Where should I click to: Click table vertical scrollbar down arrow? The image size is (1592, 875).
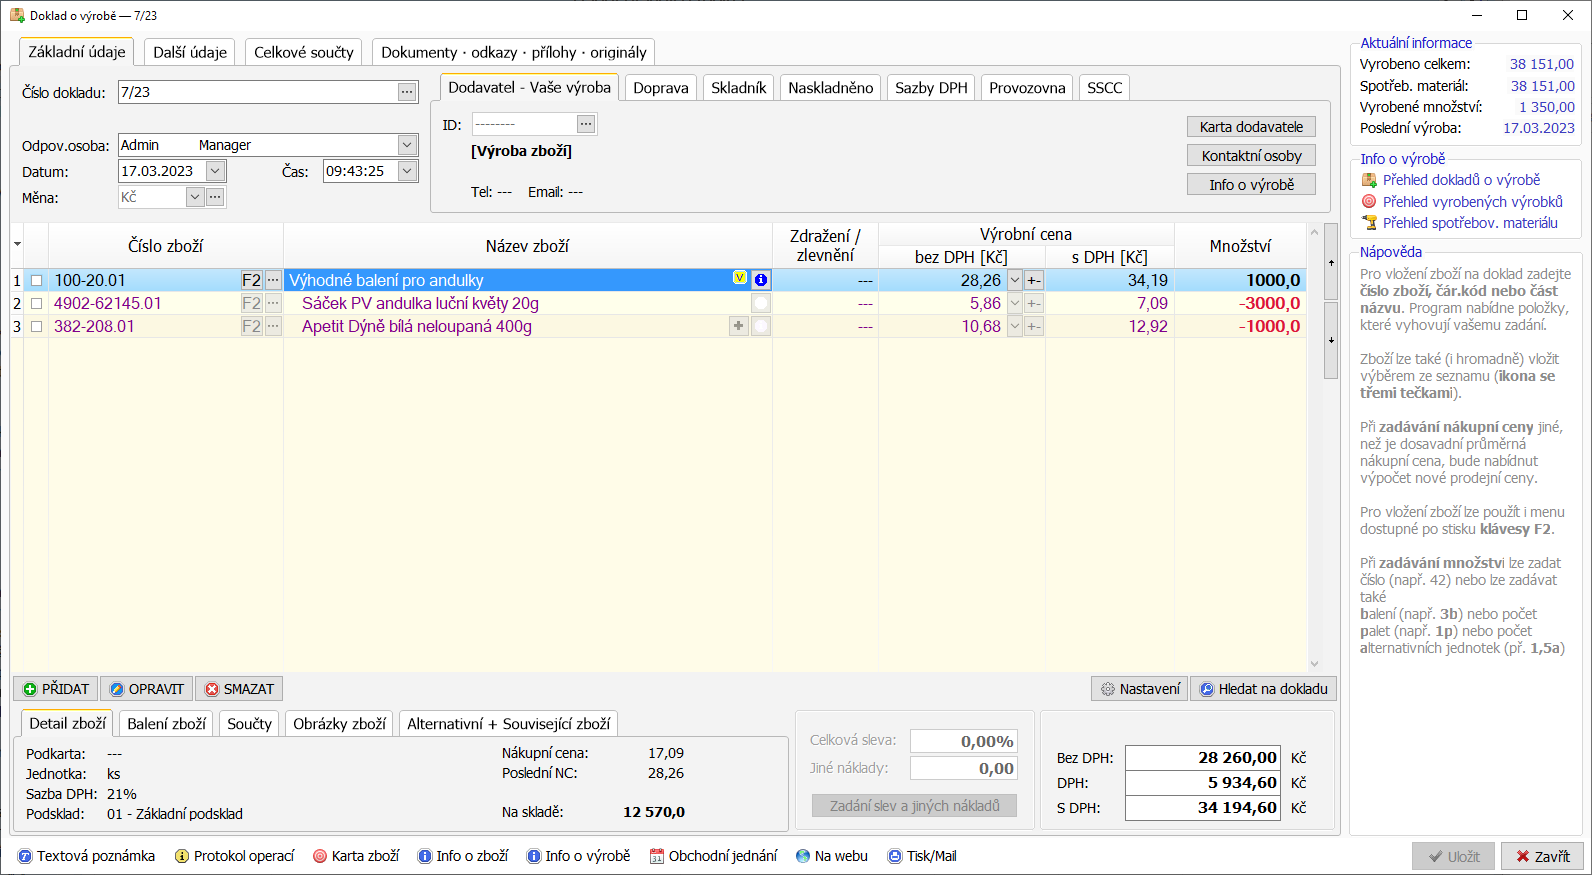(x=1314, y=663)
